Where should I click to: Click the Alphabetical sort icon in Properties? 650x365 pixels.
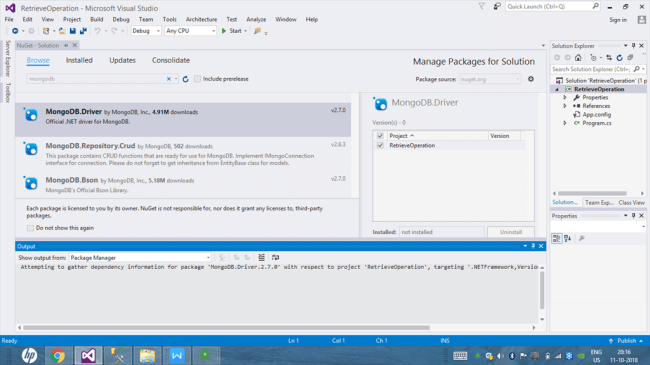point(568,238)
